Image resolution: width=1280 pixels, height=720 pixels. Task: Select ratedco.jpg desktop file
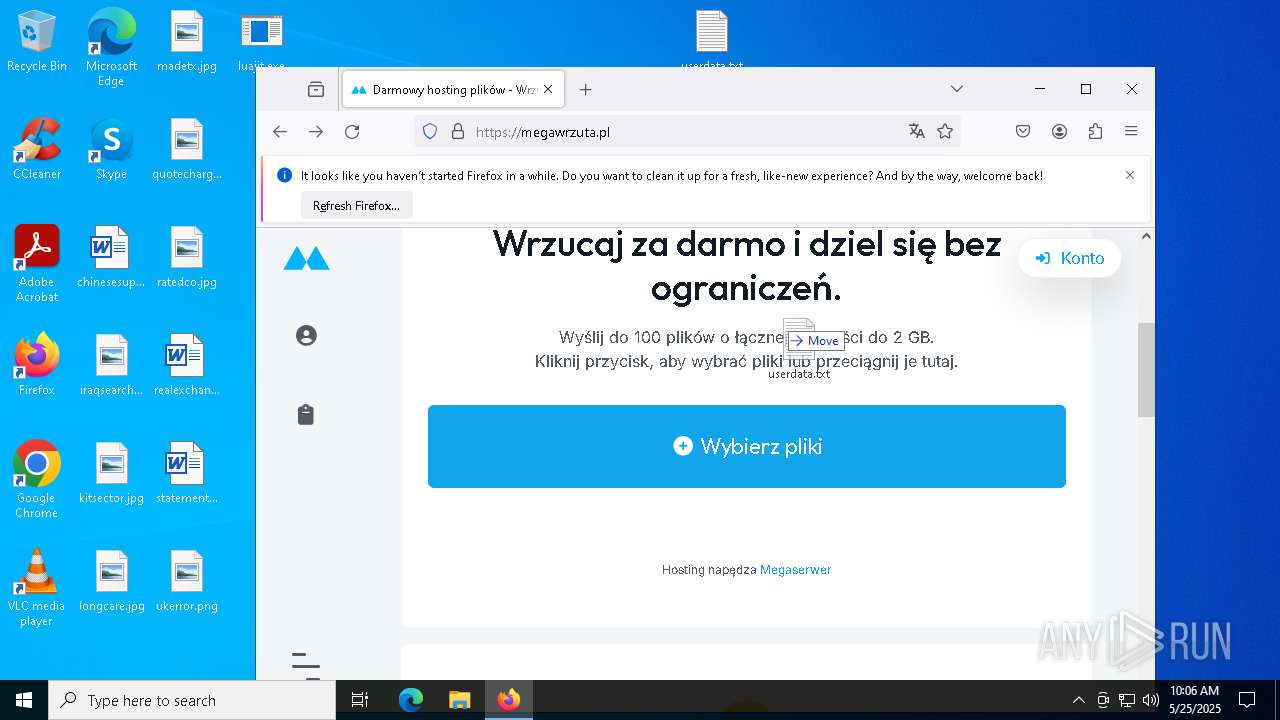click(x=187, y=258)
